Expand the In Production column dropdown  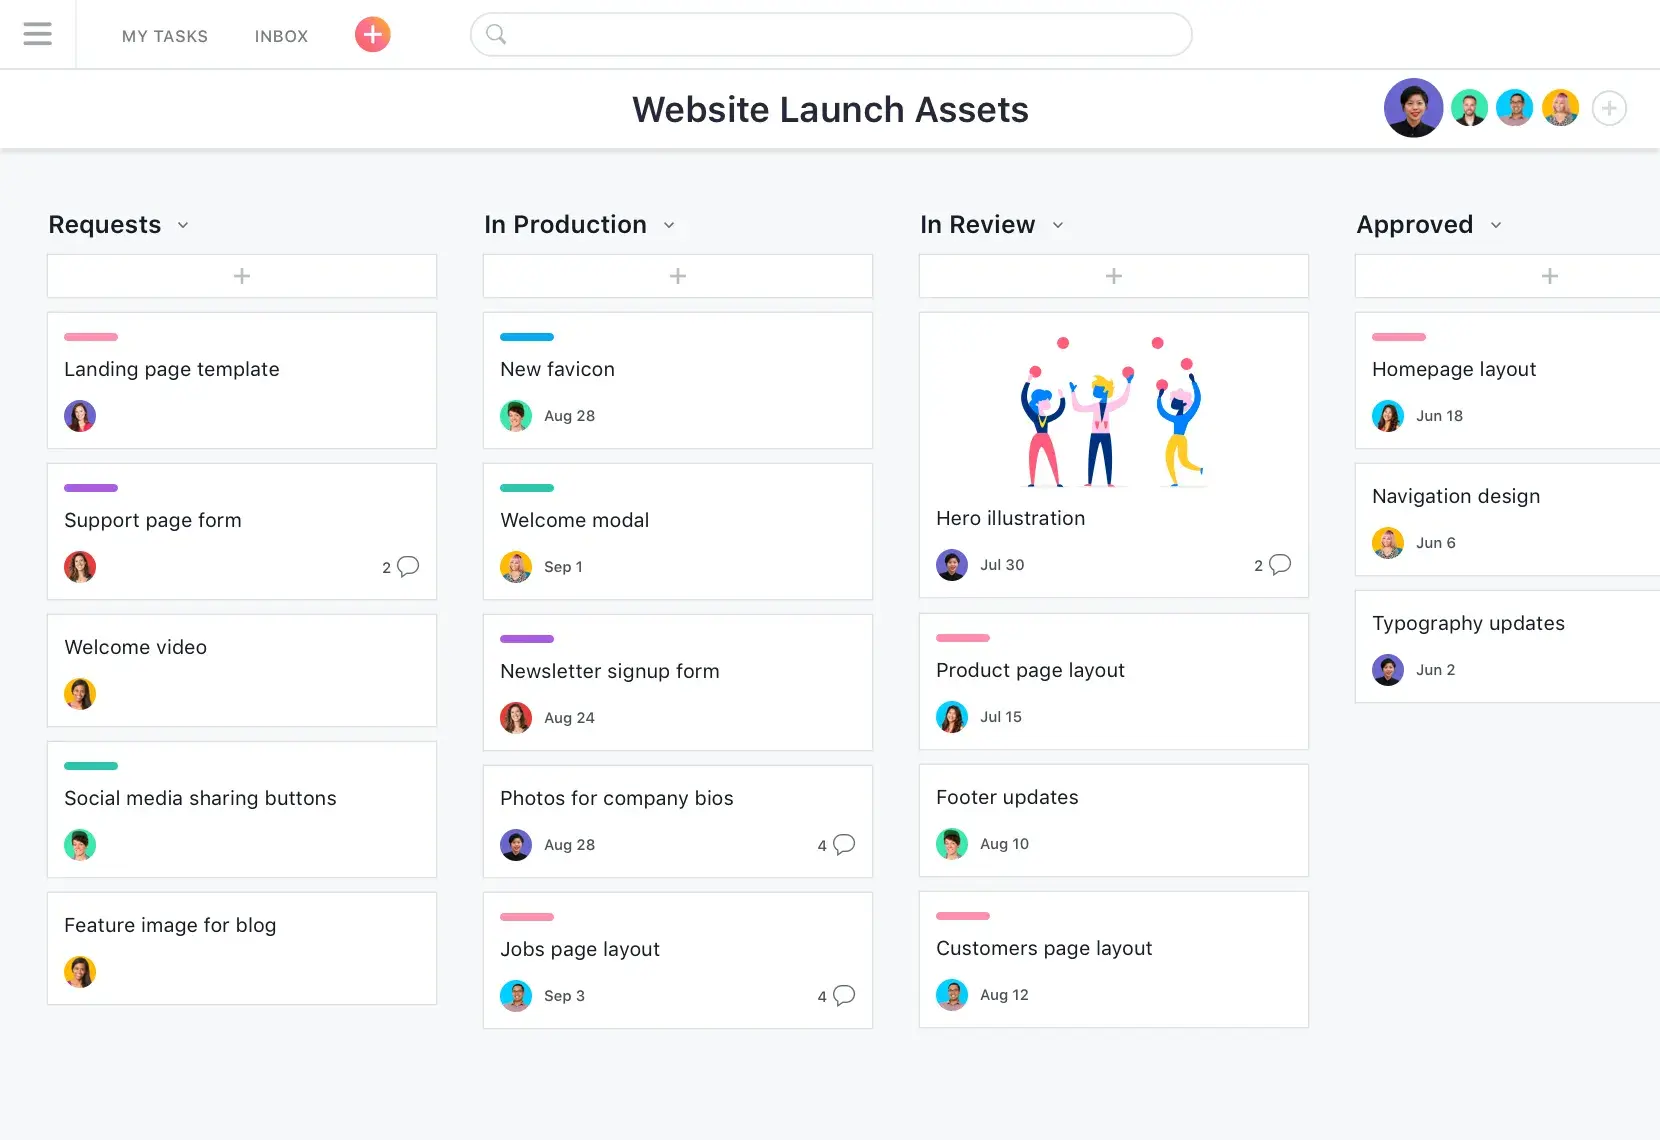[669, 225]
